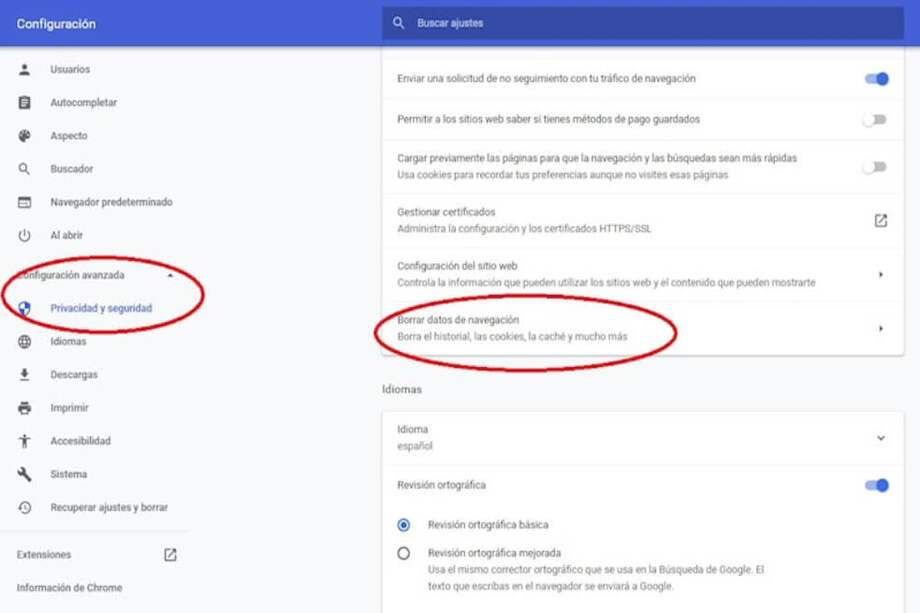The image size is (920, 613).
Task: Click the Buscar ajustes search field
Action: coord(640,23)
